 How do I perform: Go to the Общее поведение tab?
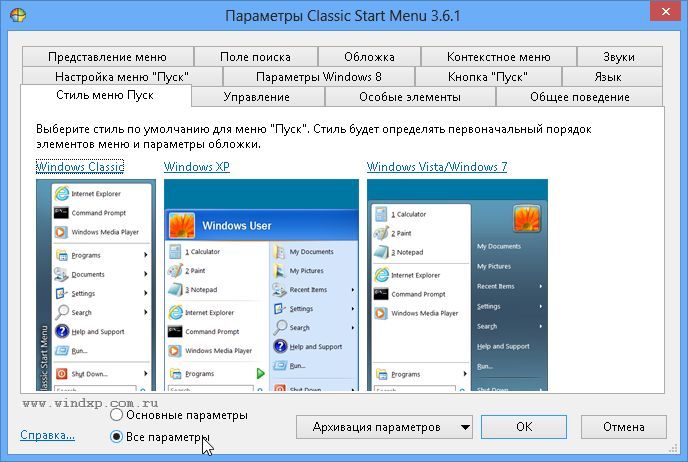(x=580, y=97)
